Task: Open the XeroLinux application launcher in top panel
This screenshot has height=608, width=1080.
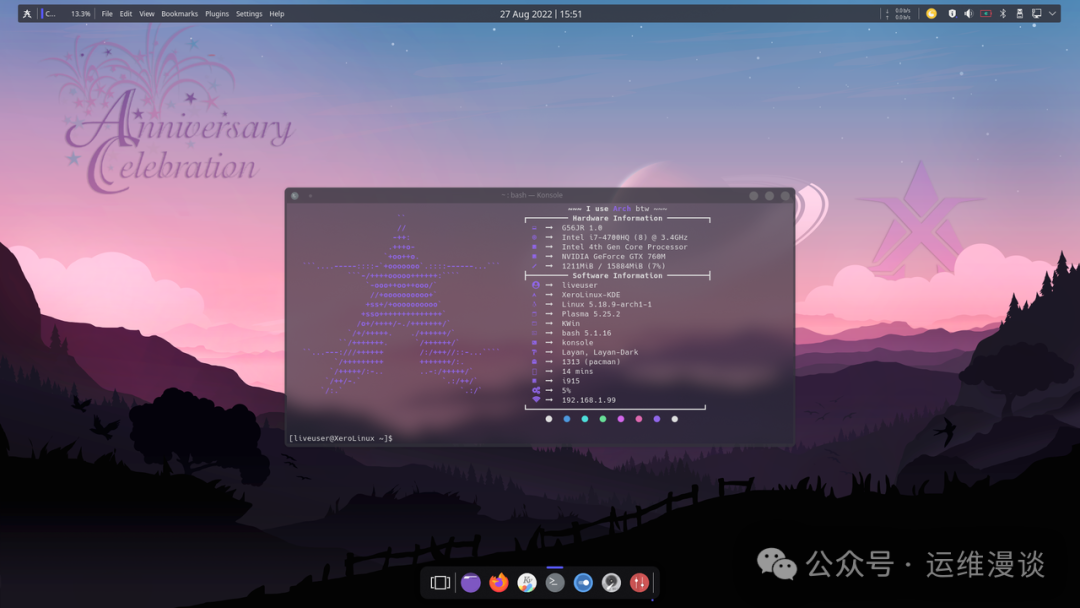Action: (x=26, y=13)
